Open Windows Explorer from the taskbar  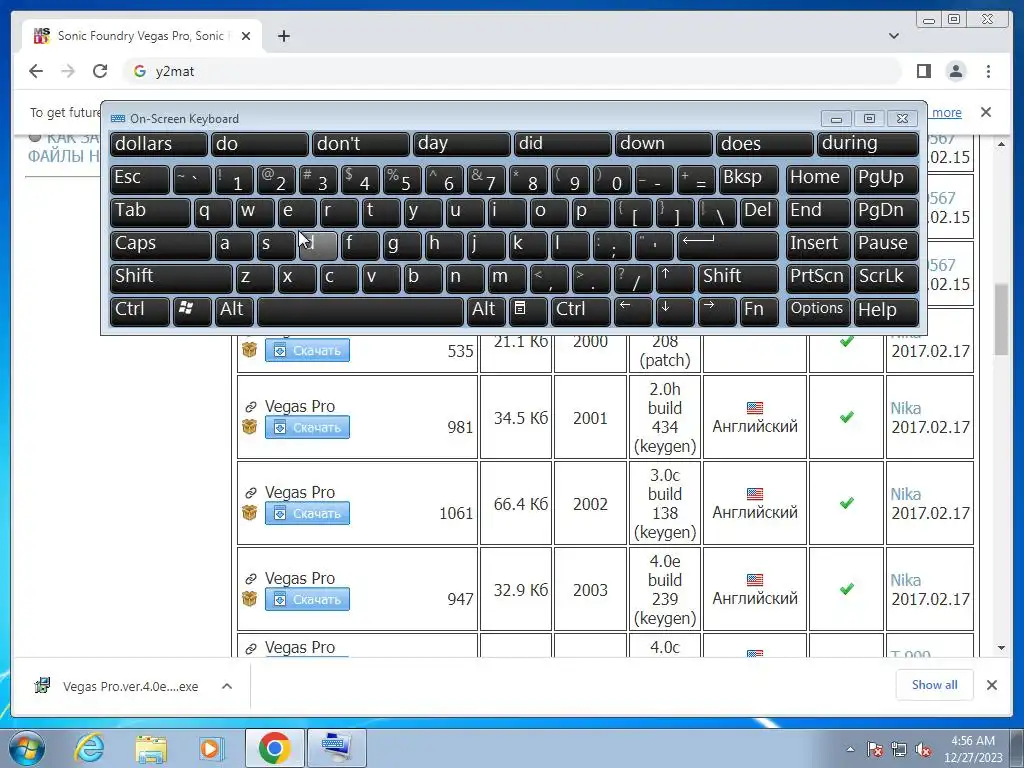tap(151, 748)
